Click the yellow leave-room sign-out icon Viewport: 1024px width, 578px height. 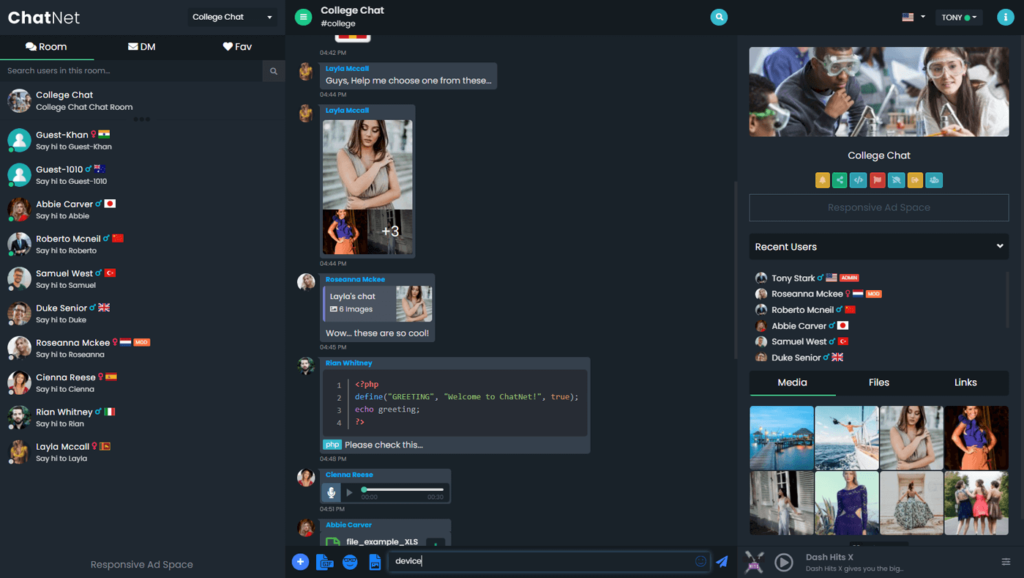pos(915,180)
